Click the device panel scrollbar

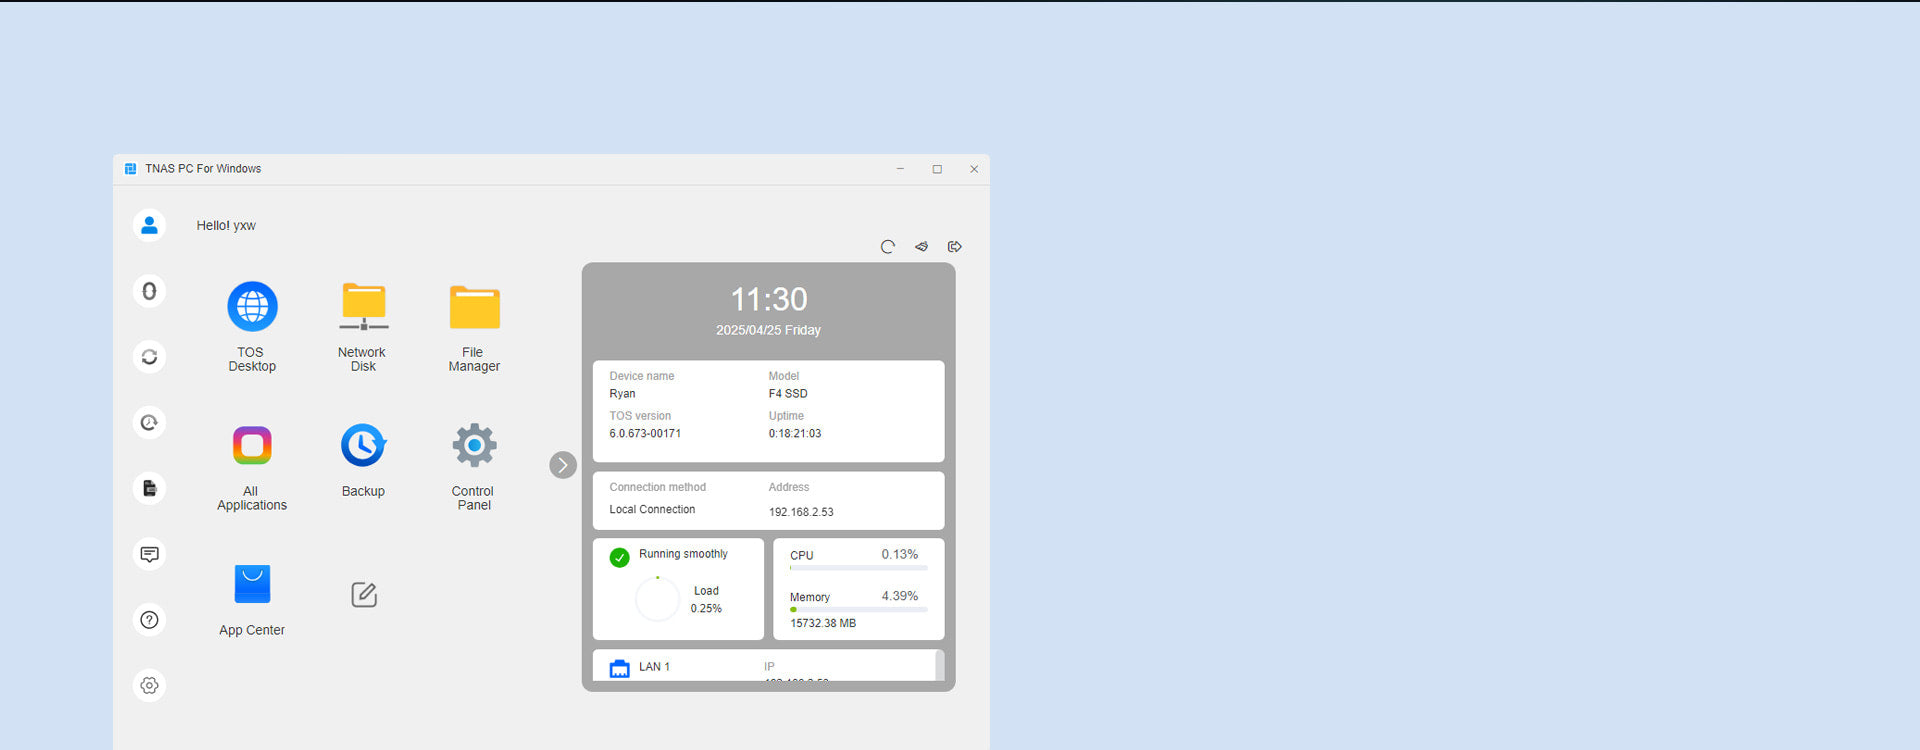[938, 665]
